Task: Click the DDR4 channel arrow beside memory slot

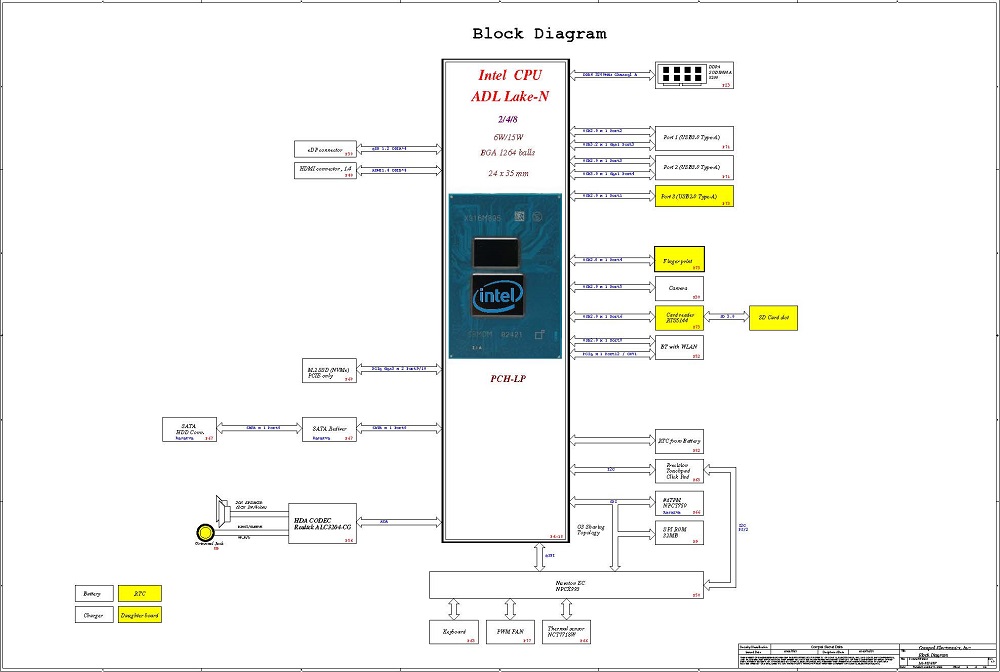Action: [x=612, y=75]
